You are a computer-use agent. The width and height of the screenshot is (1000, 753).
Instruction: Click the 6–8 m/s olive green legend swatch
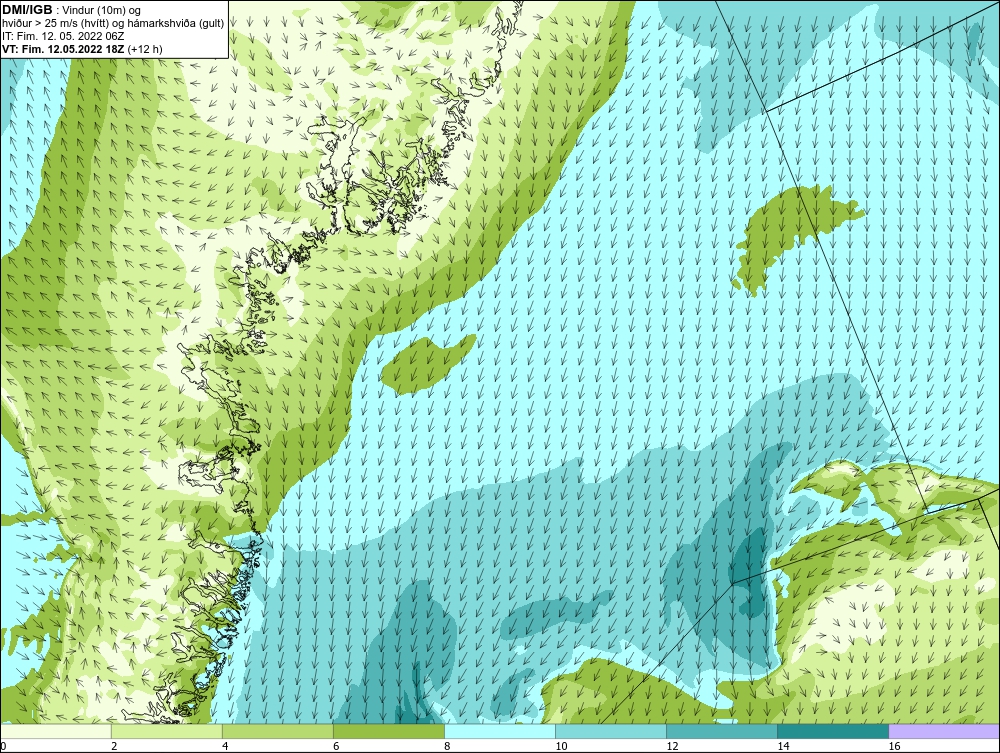[x=389, y=731]
